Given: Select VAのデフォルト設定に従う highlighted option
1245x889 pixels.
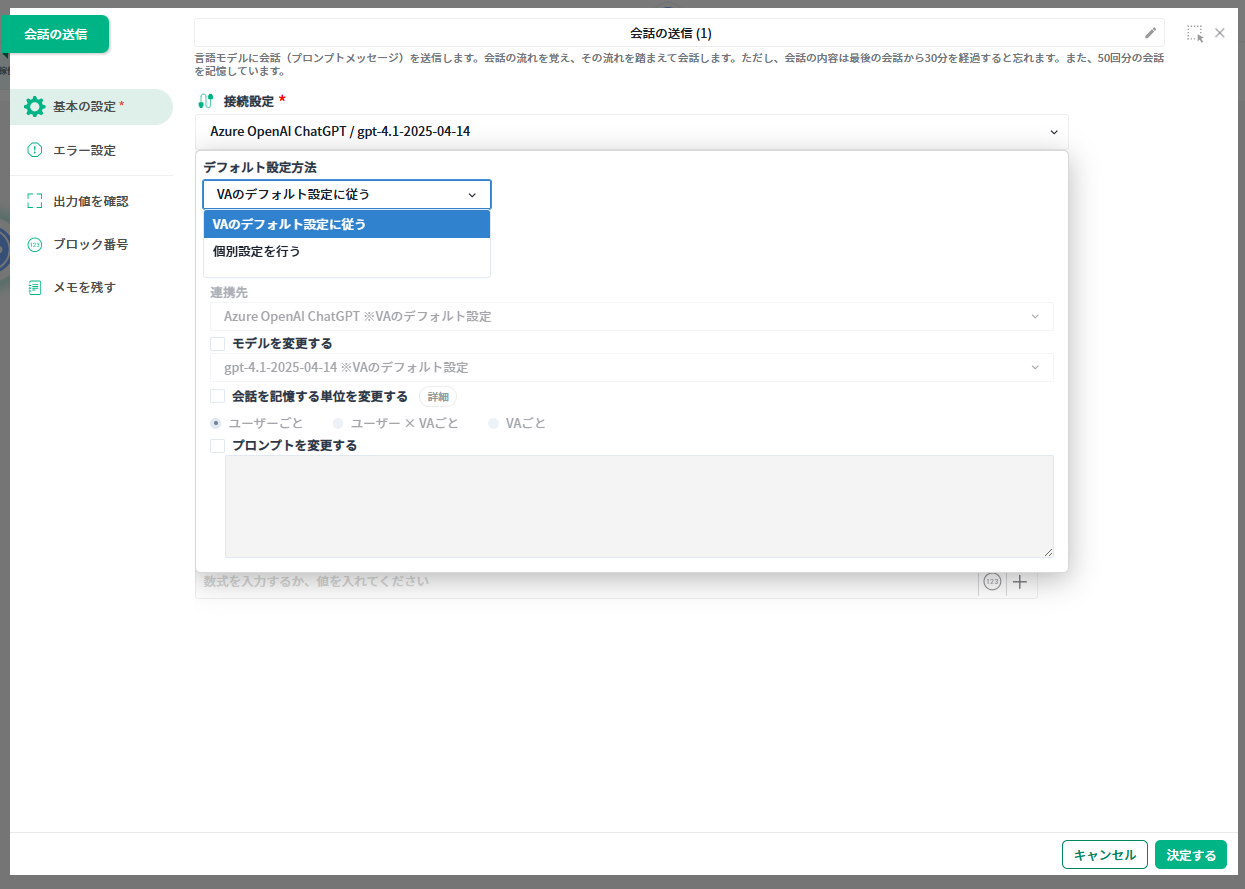Looking at the screenshot, I should [x=290, y=224].
